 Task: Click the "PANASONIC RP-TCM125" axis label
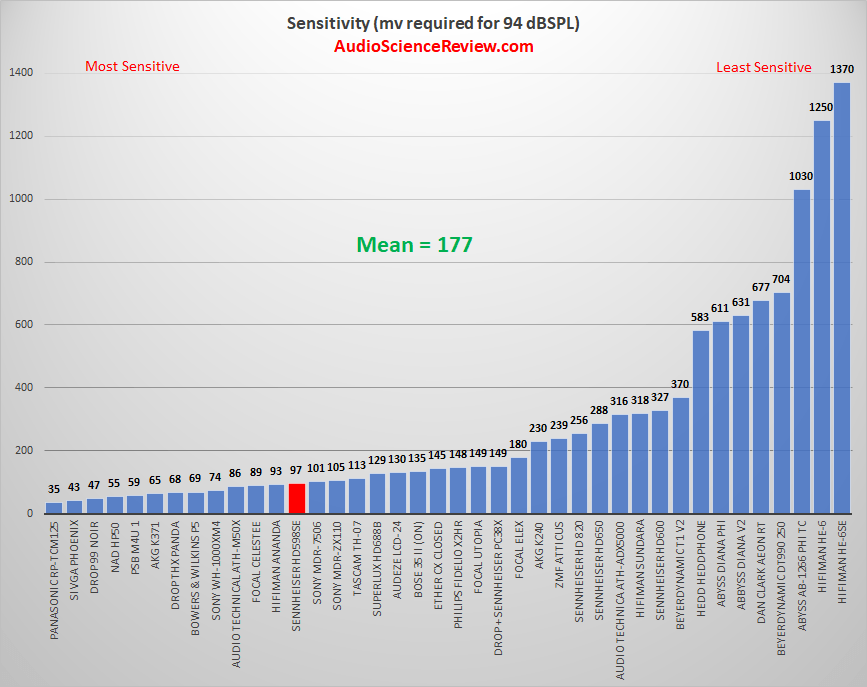[54, 580]
